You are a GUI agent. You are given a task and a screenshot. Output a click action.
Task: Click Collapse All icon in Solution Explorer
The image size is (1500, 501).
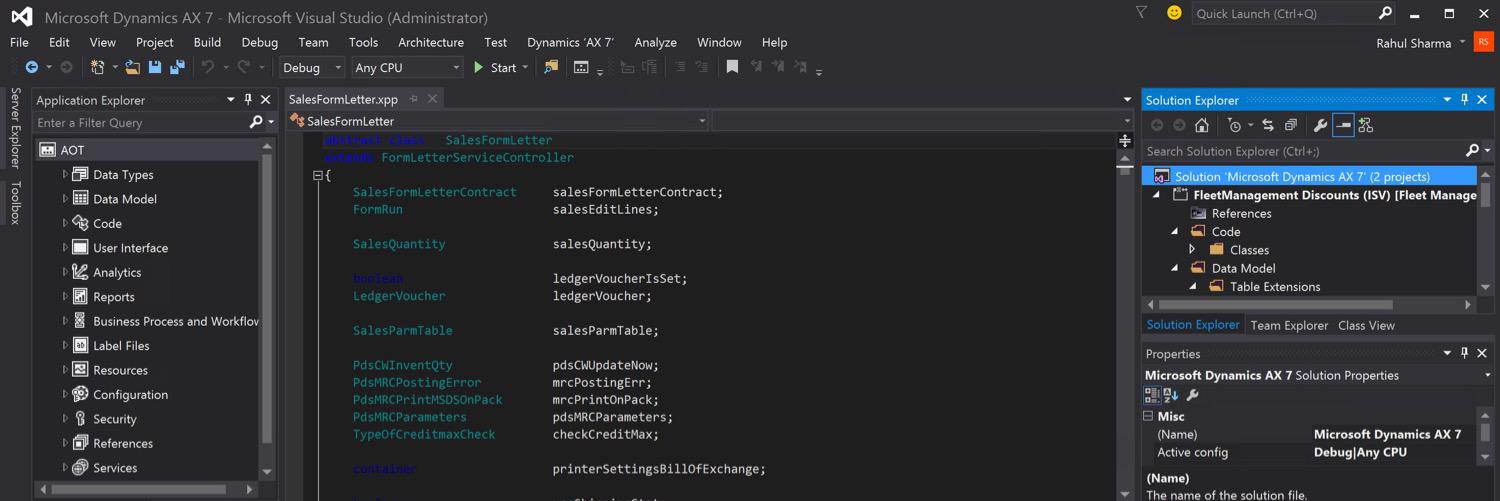(x=1291, y=125)
